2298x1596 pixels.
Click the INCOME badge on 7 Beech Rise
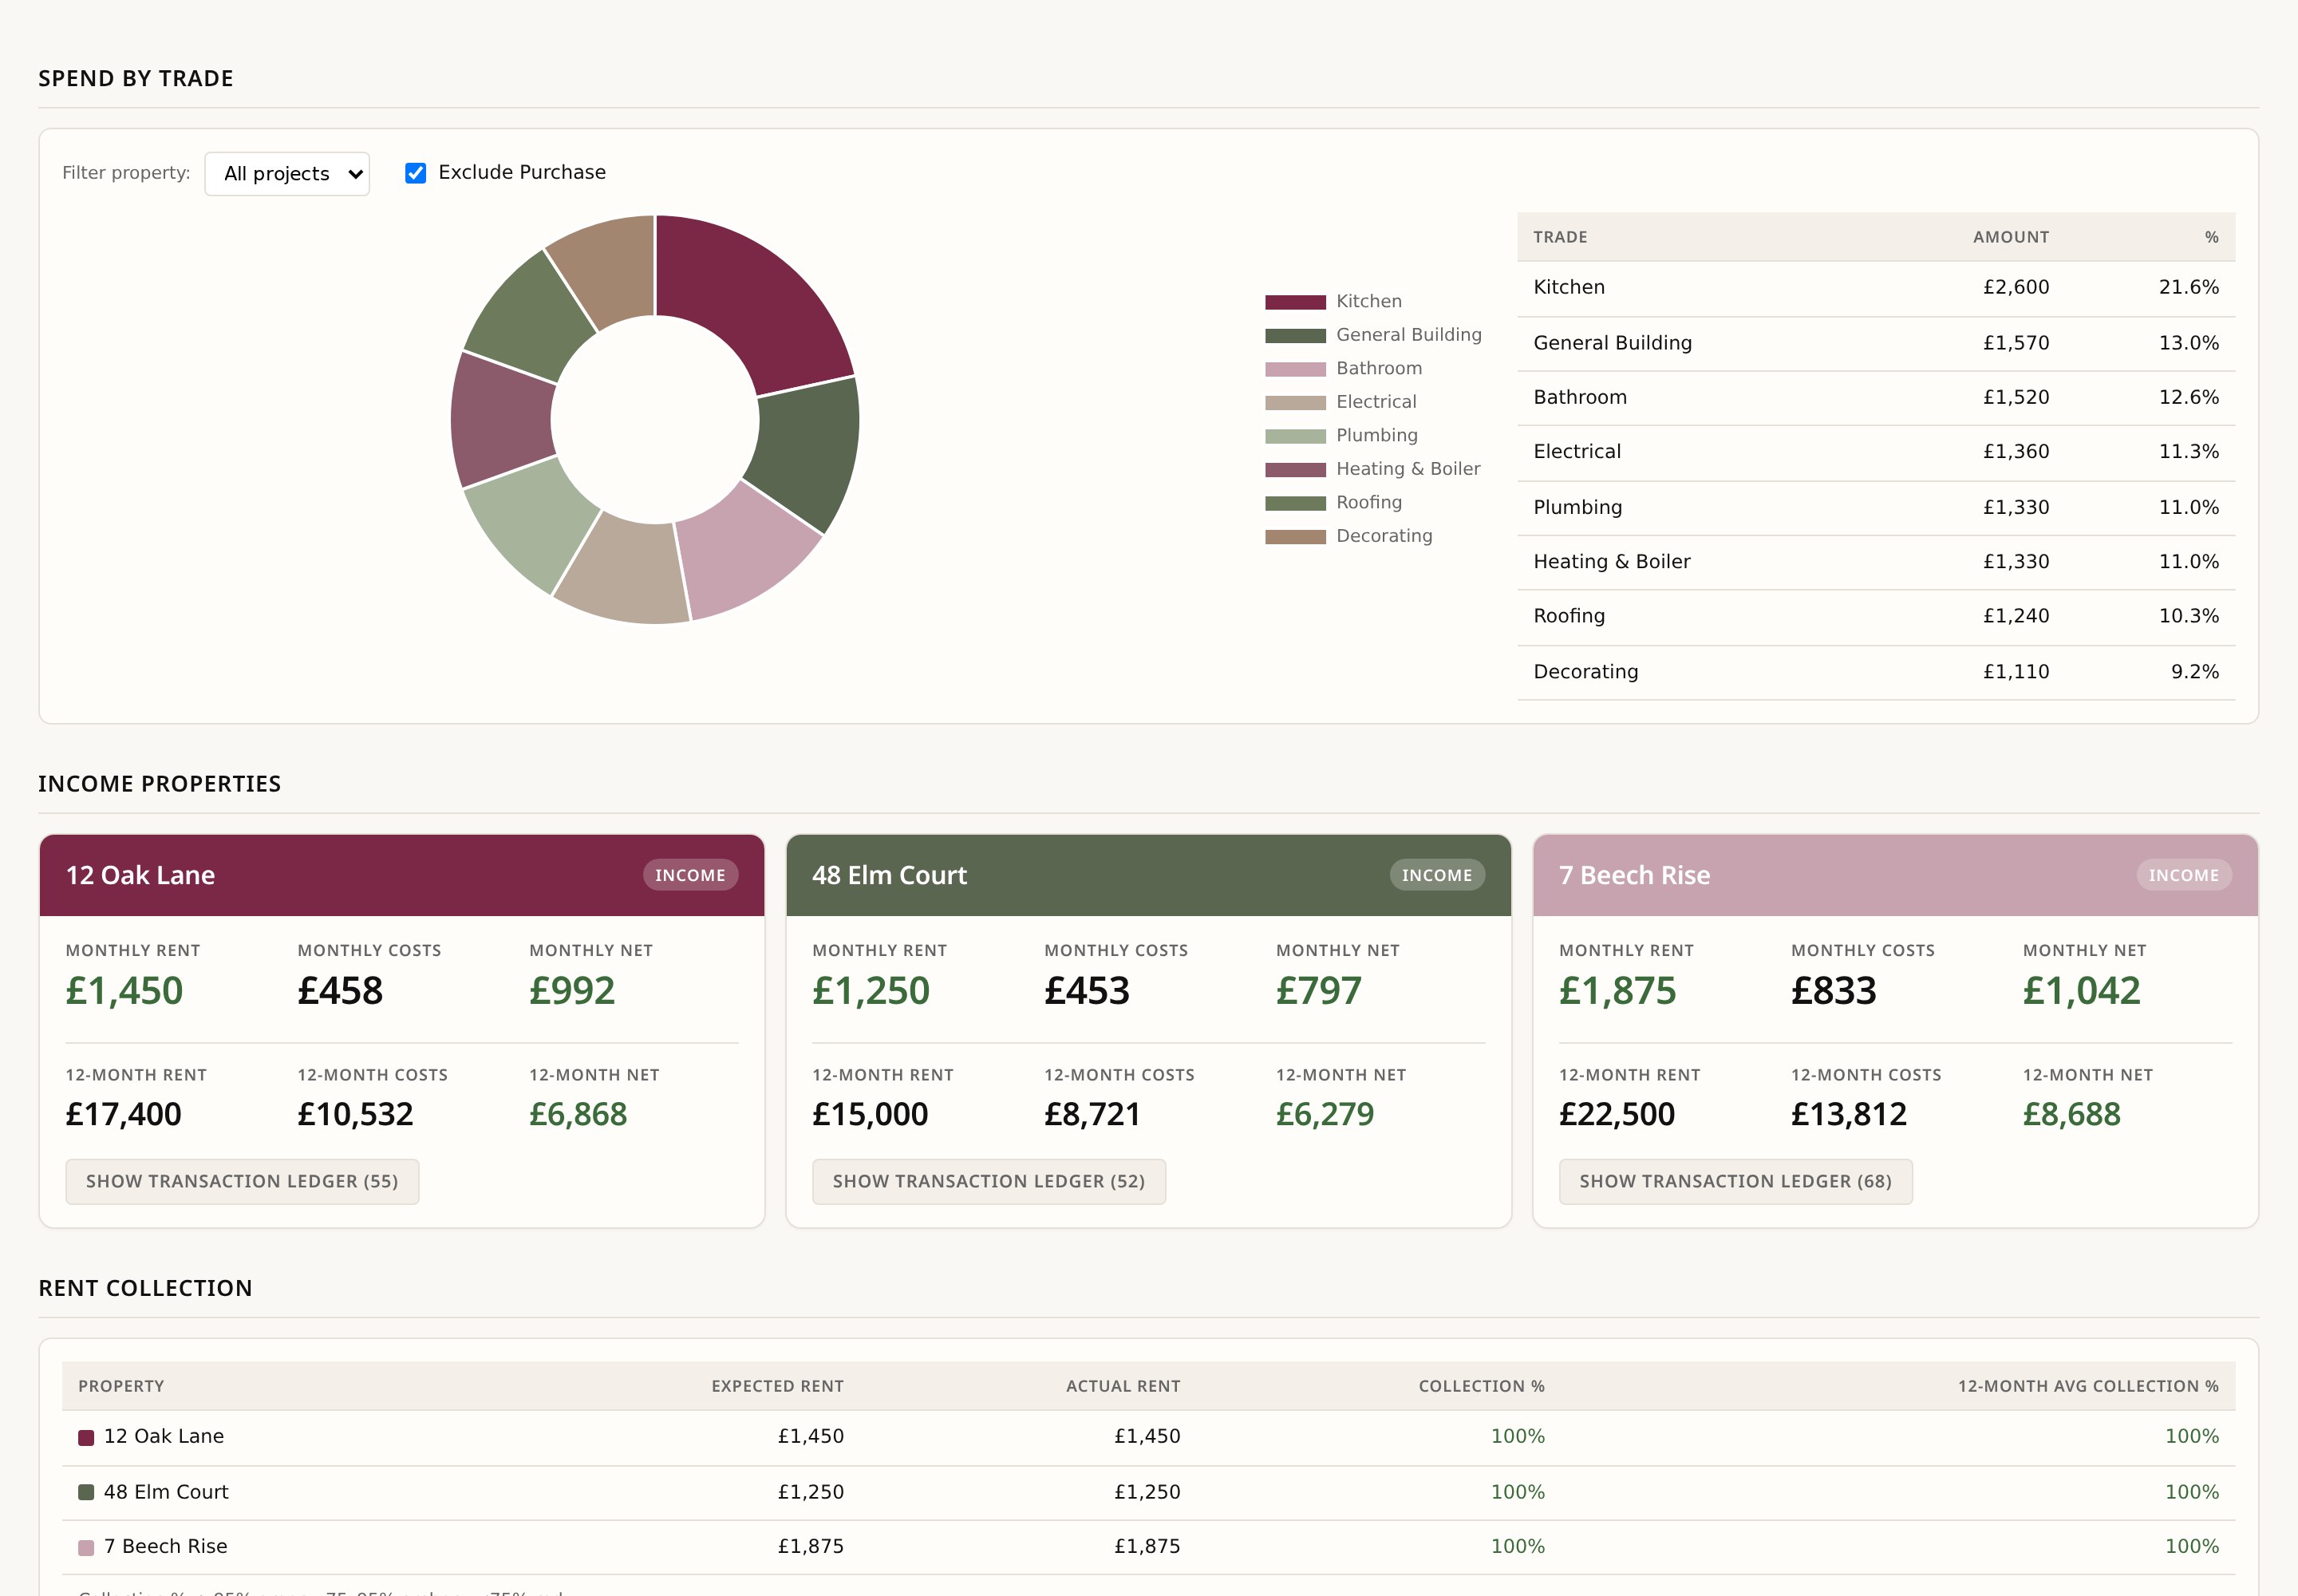(x=2184, y=875)
